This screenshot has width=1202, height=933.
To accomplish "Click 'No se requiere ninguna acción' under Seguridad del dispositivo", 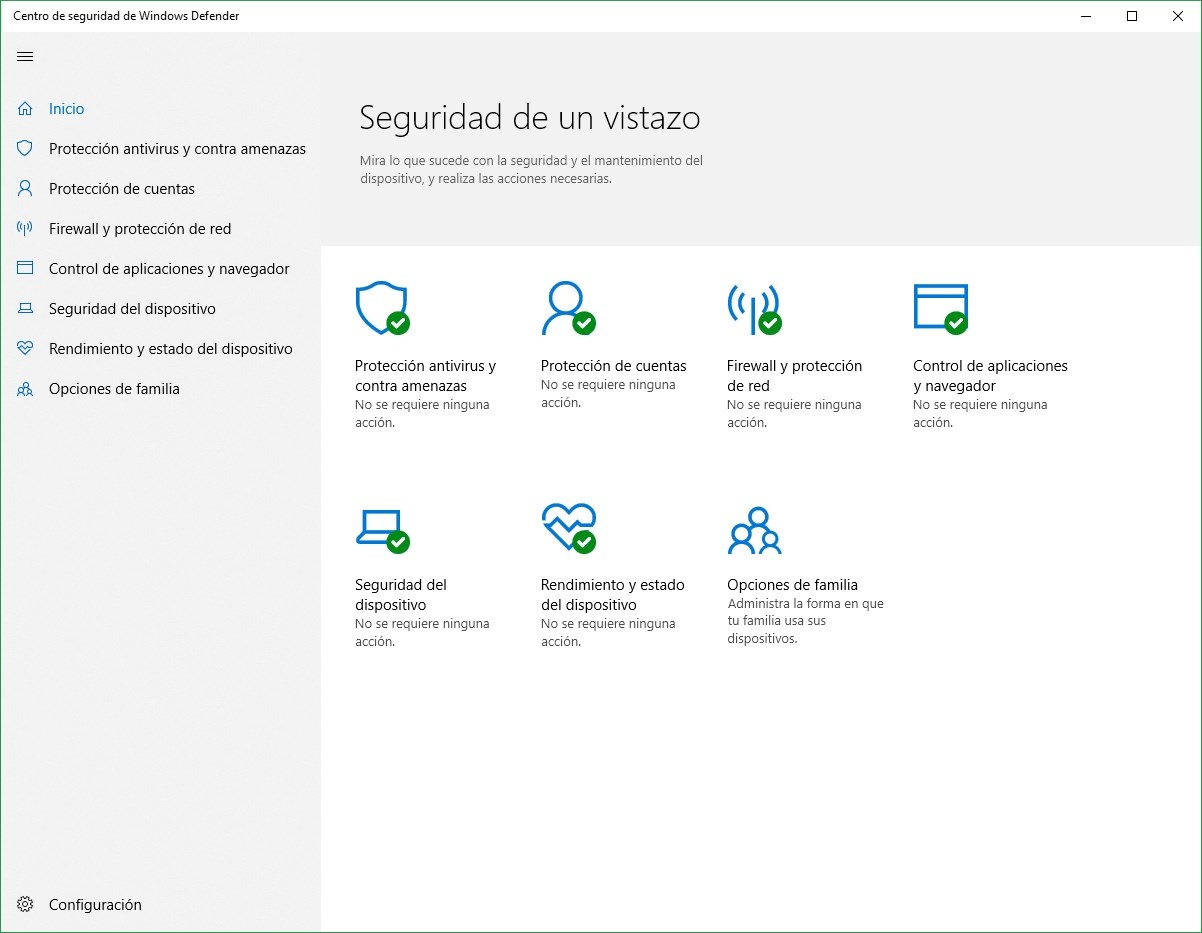I will tap(422, 632).
